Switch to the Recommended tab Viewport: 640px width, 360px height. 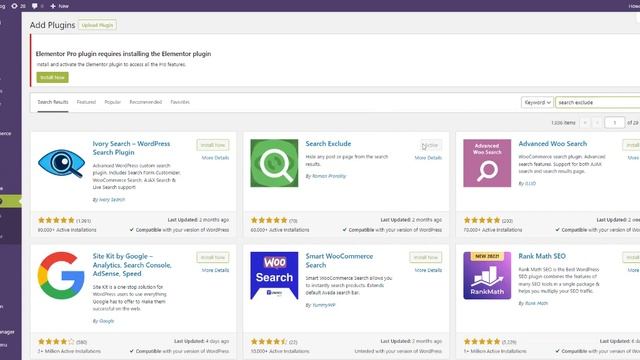146,102
